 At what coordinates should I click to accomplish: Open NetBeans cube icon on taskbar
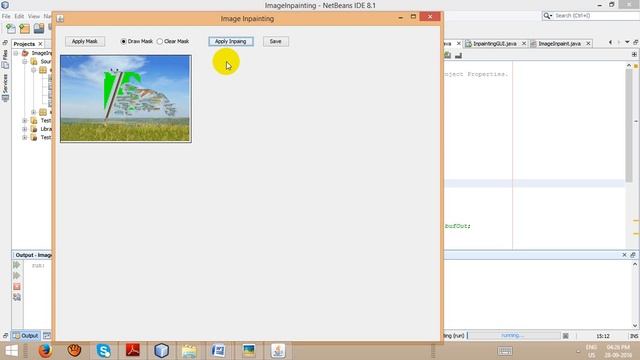[162, 351]
